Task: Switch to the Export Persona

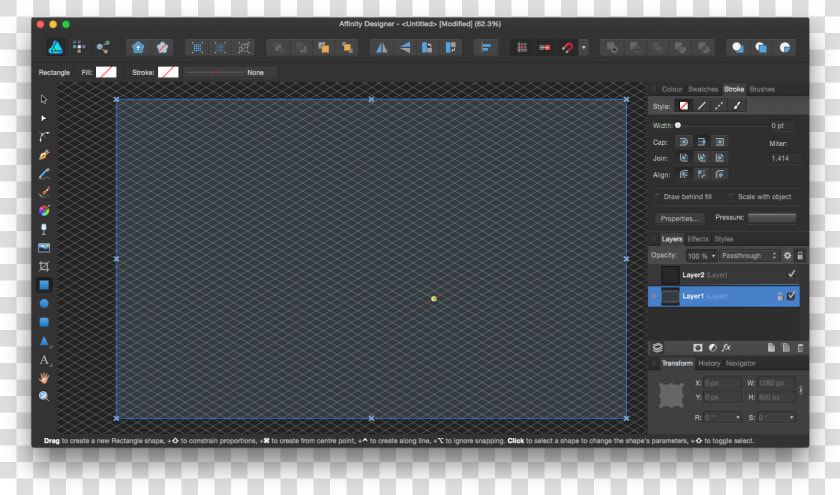Action: coord(103,47)
